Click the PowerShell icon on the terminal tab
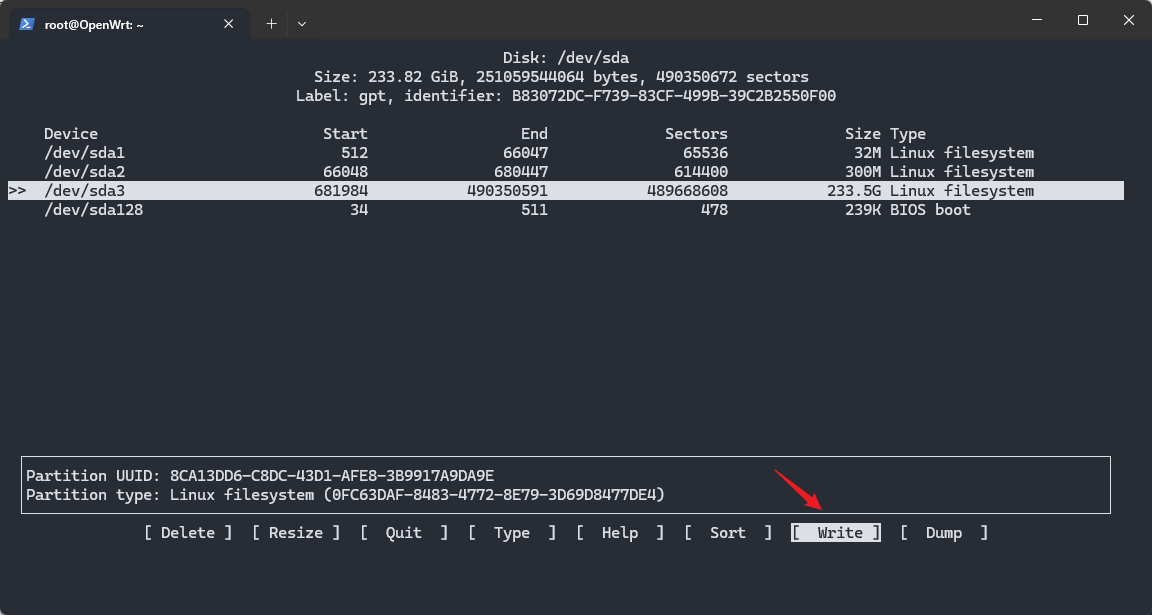 24,23
